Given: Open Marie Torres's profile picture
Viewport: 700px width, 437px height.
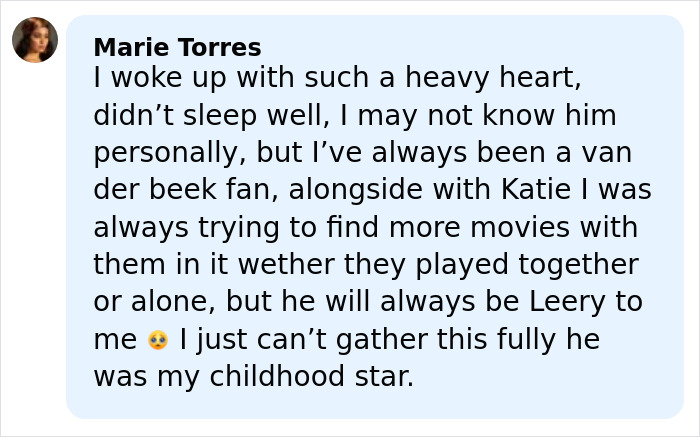Looking at the screenshot, I should [x=35, y=40].
